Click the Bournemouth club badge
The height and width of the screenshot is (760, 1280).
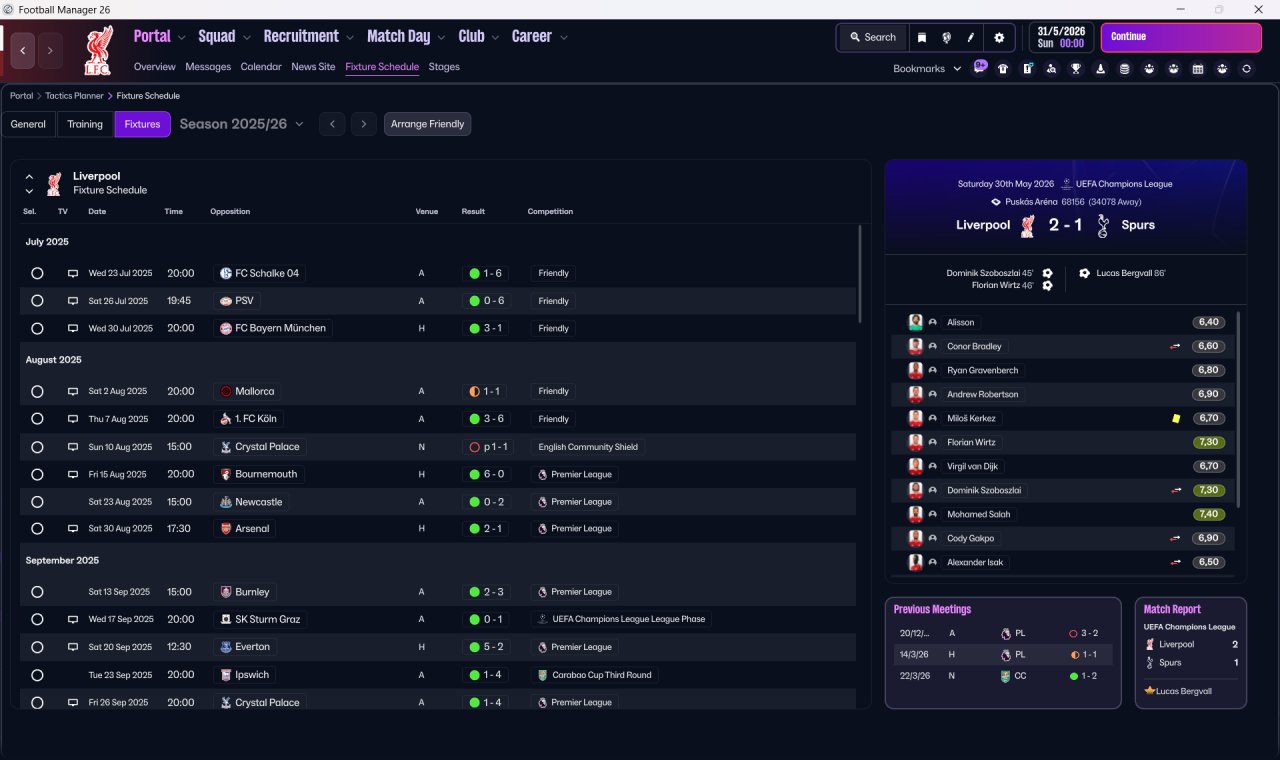[x=226, y=474]
